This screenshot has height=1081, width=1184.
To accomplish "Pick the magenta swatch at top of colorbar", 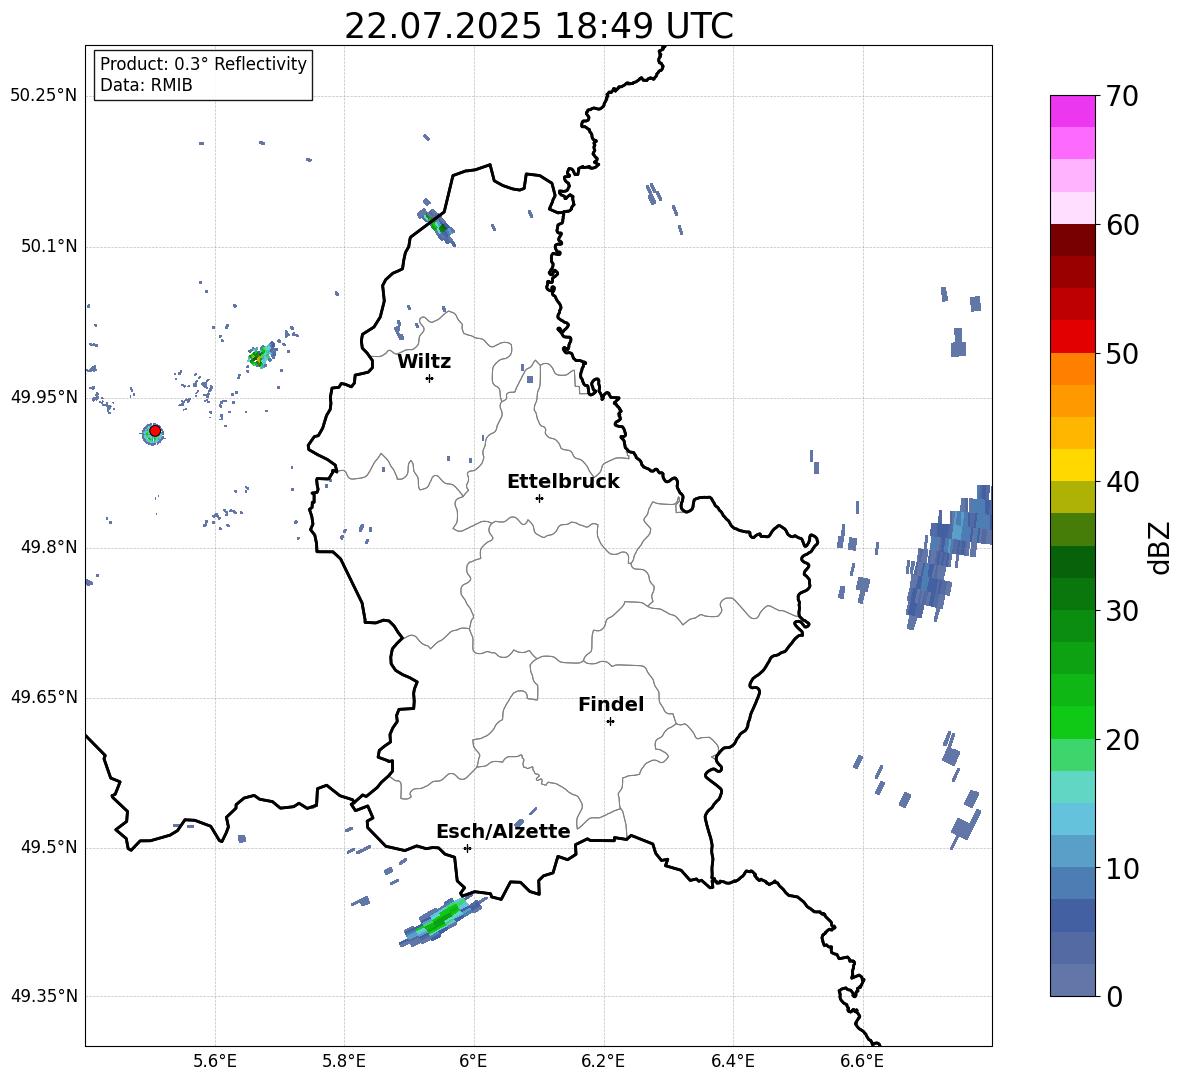I will pyautogui.click(x=1072, y=111).
